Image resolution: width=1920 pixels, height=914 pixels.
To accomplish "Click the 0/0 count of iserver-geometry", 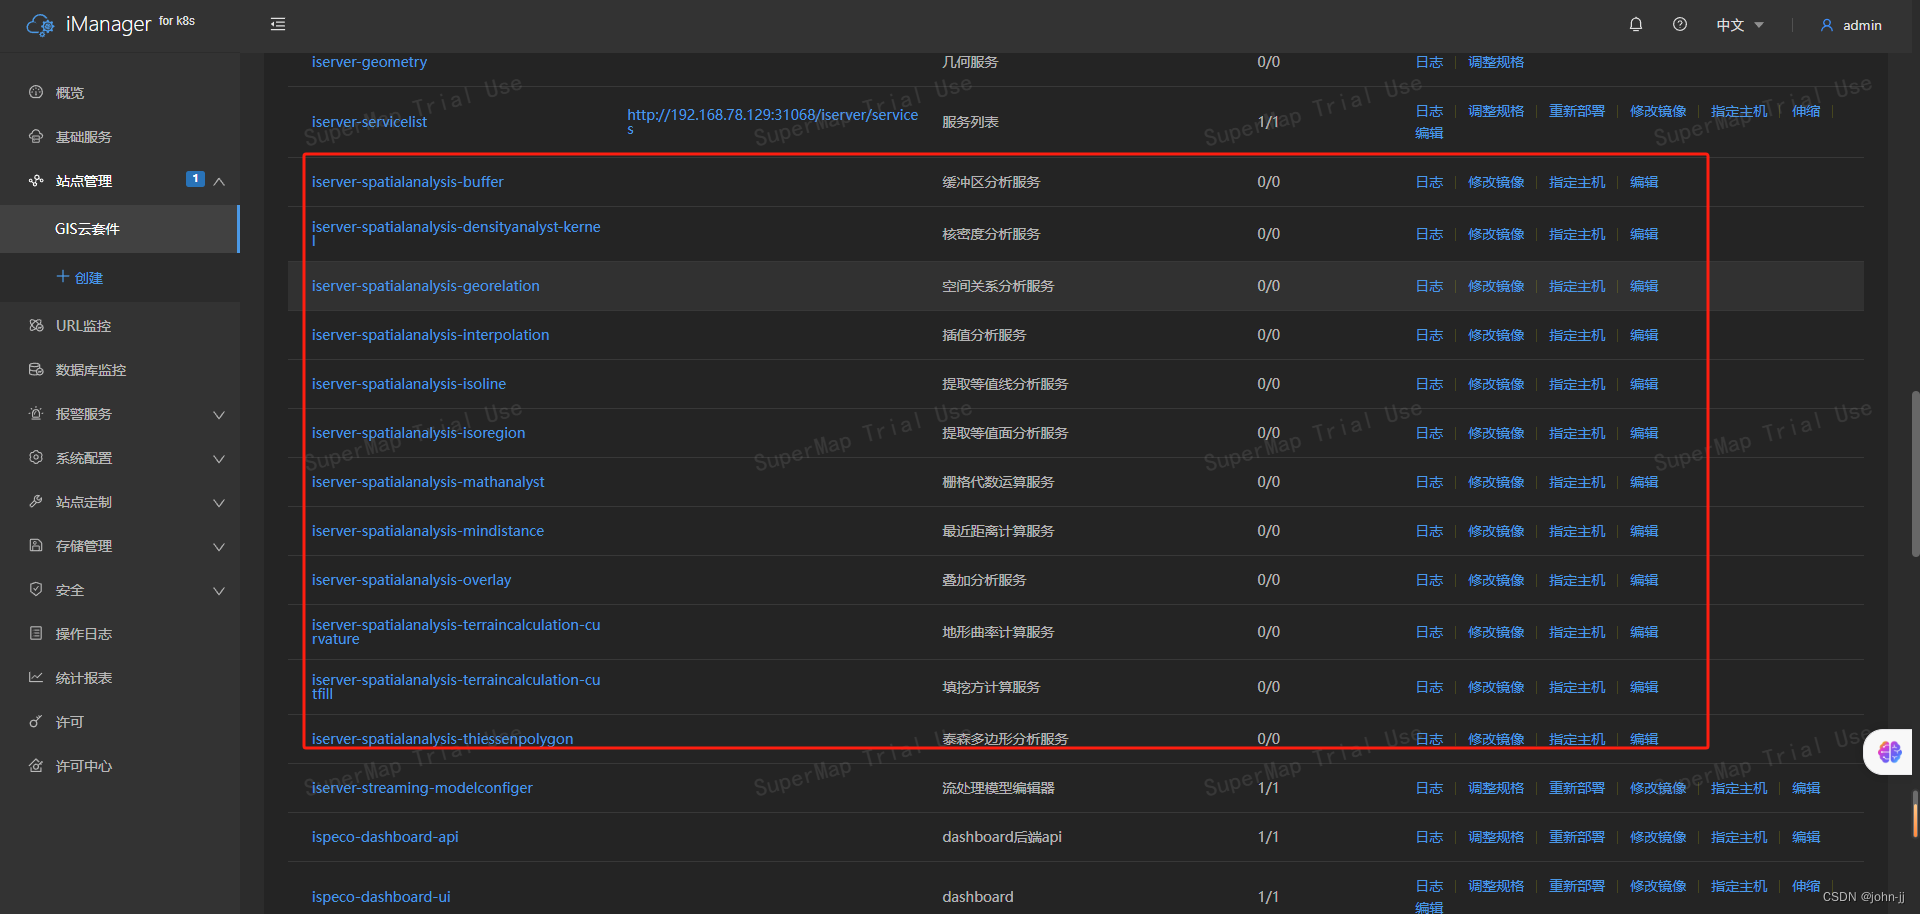I will 1268,62.
